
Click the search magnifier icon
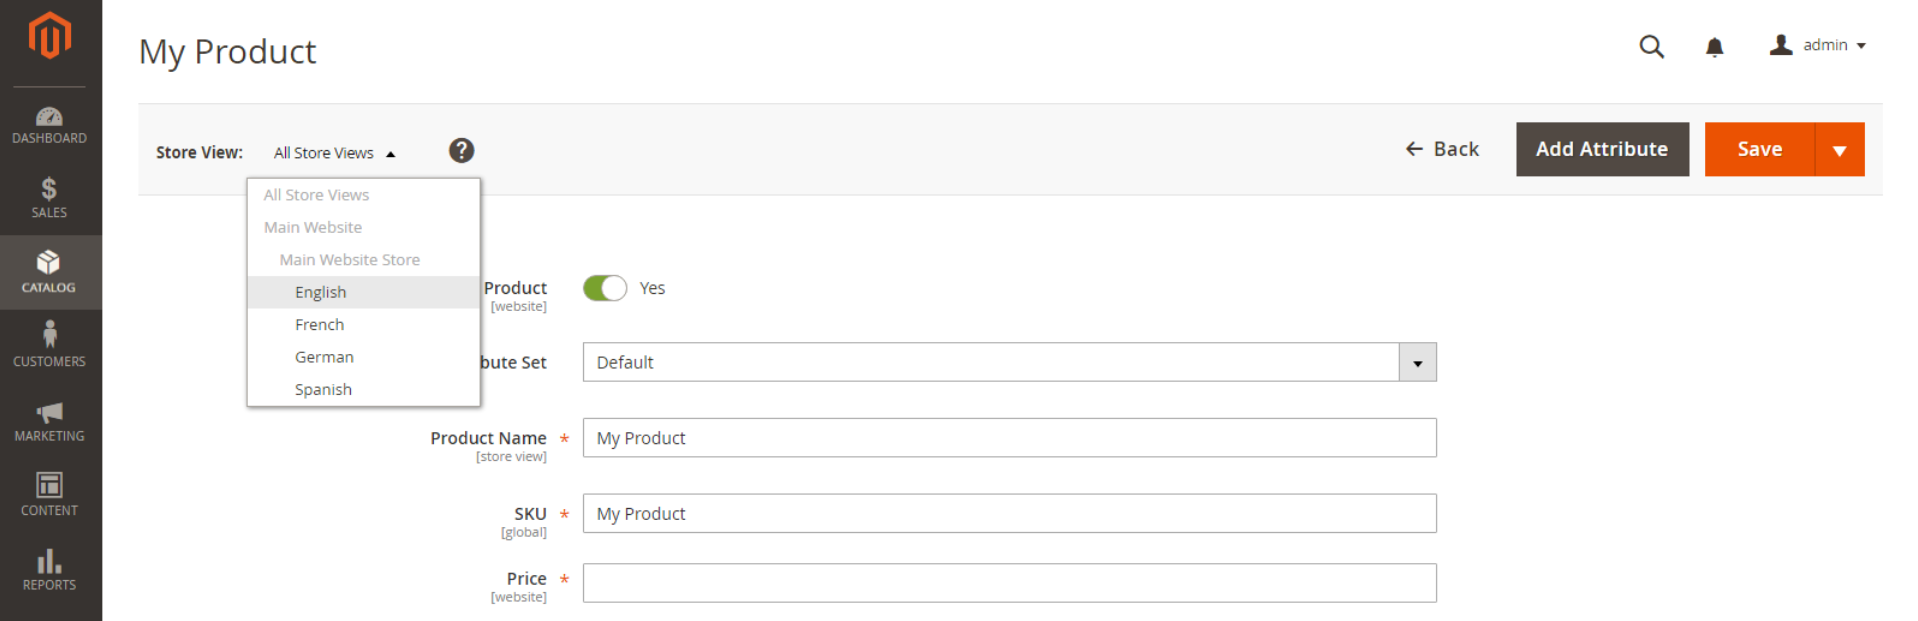(1651, 46)
